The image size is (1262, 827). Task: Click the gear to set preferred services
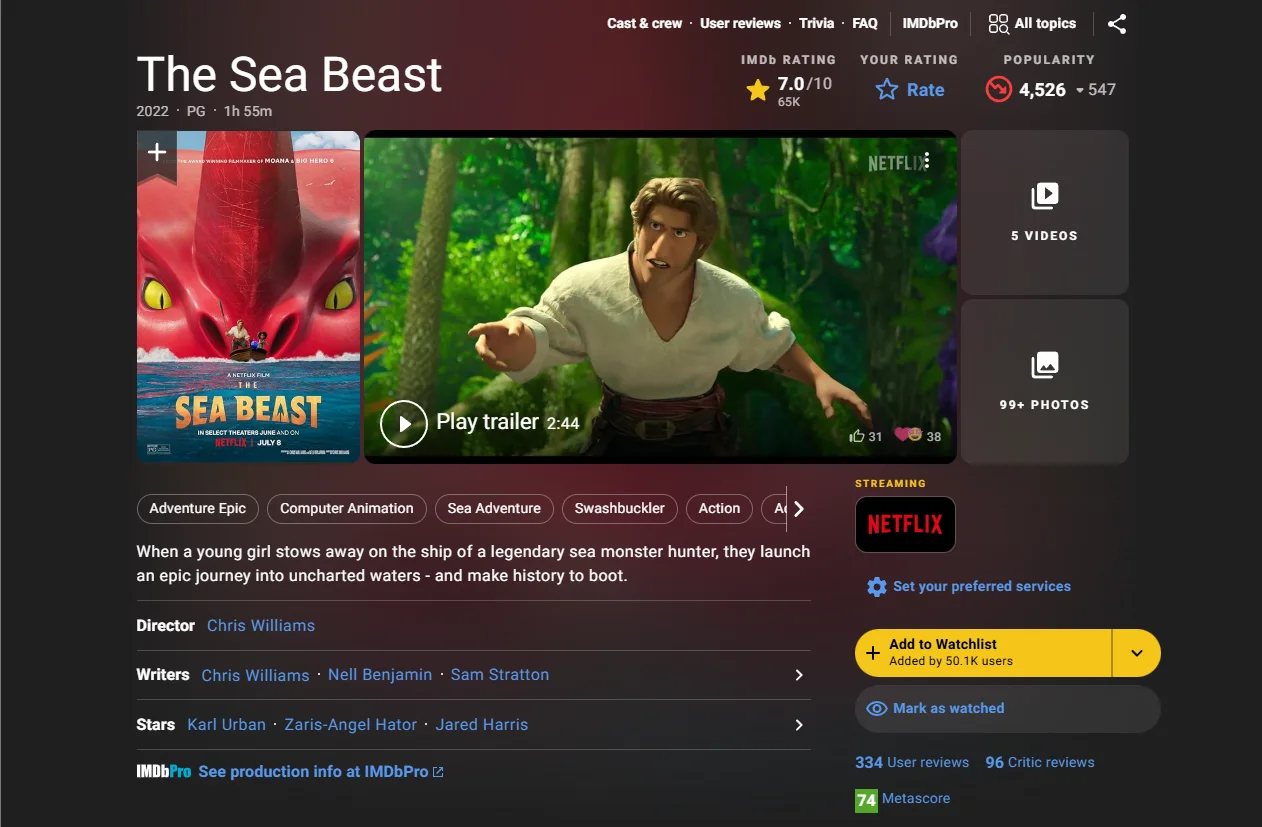pos(876,586)
